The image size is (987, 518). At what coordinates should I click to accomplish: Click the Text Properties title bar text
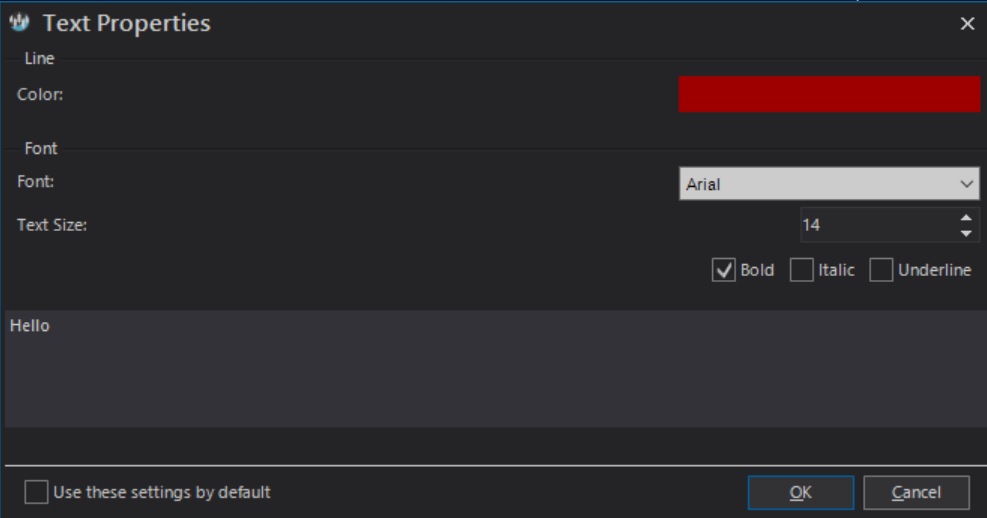[127, 23]
